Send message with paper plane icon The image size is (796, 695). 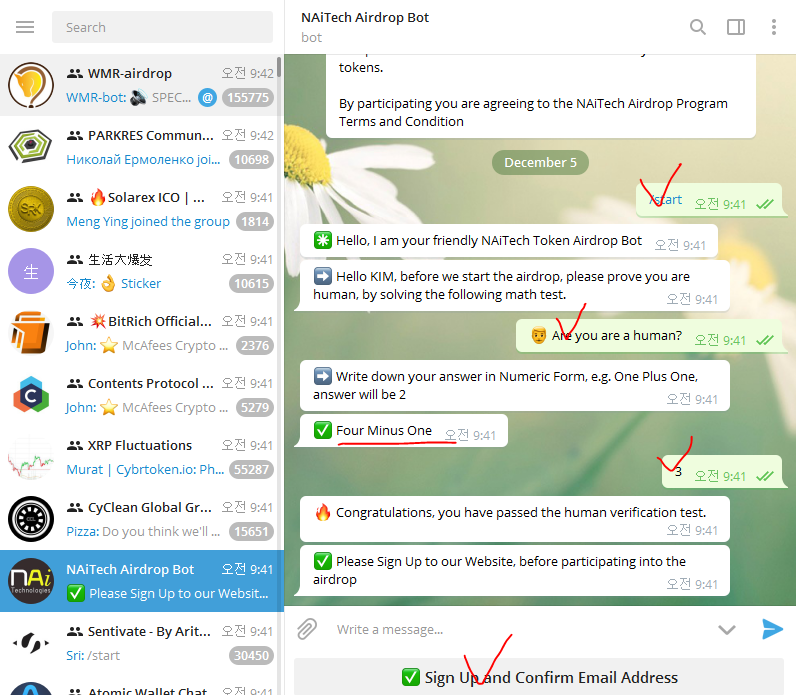(772, 629)
